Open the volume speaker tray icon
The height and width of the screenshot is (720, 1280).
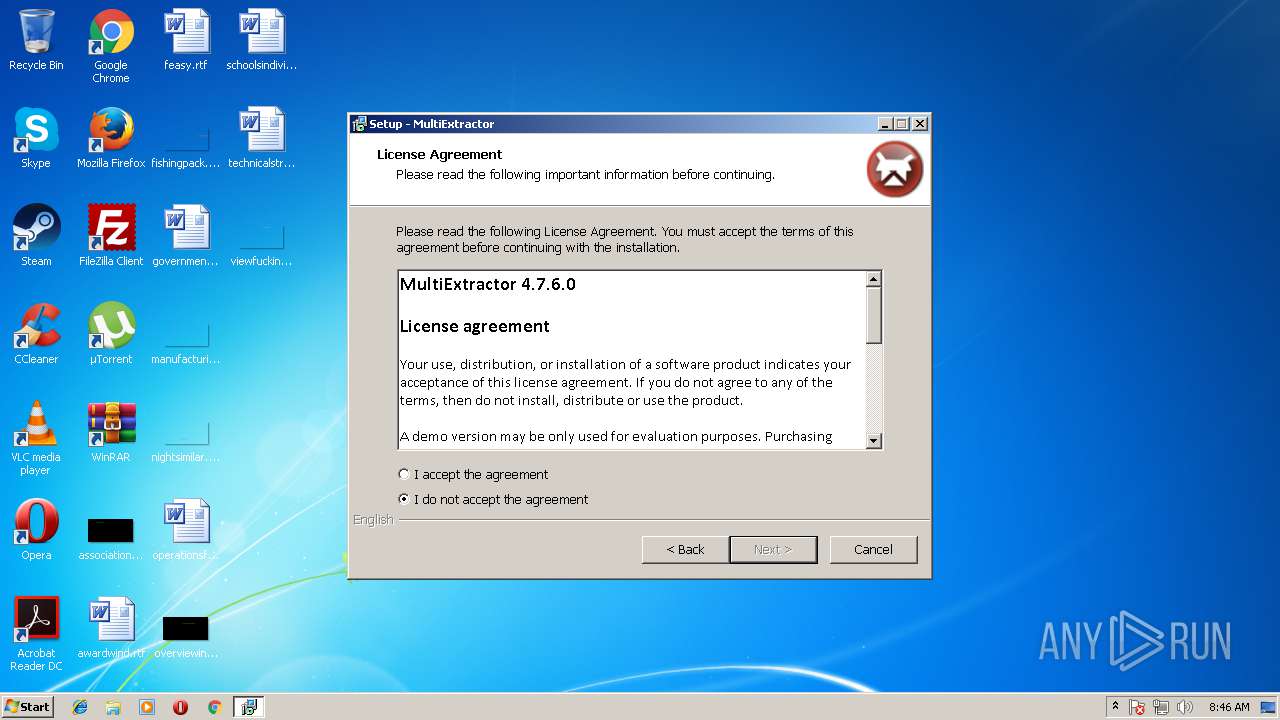coord(1185,707)
